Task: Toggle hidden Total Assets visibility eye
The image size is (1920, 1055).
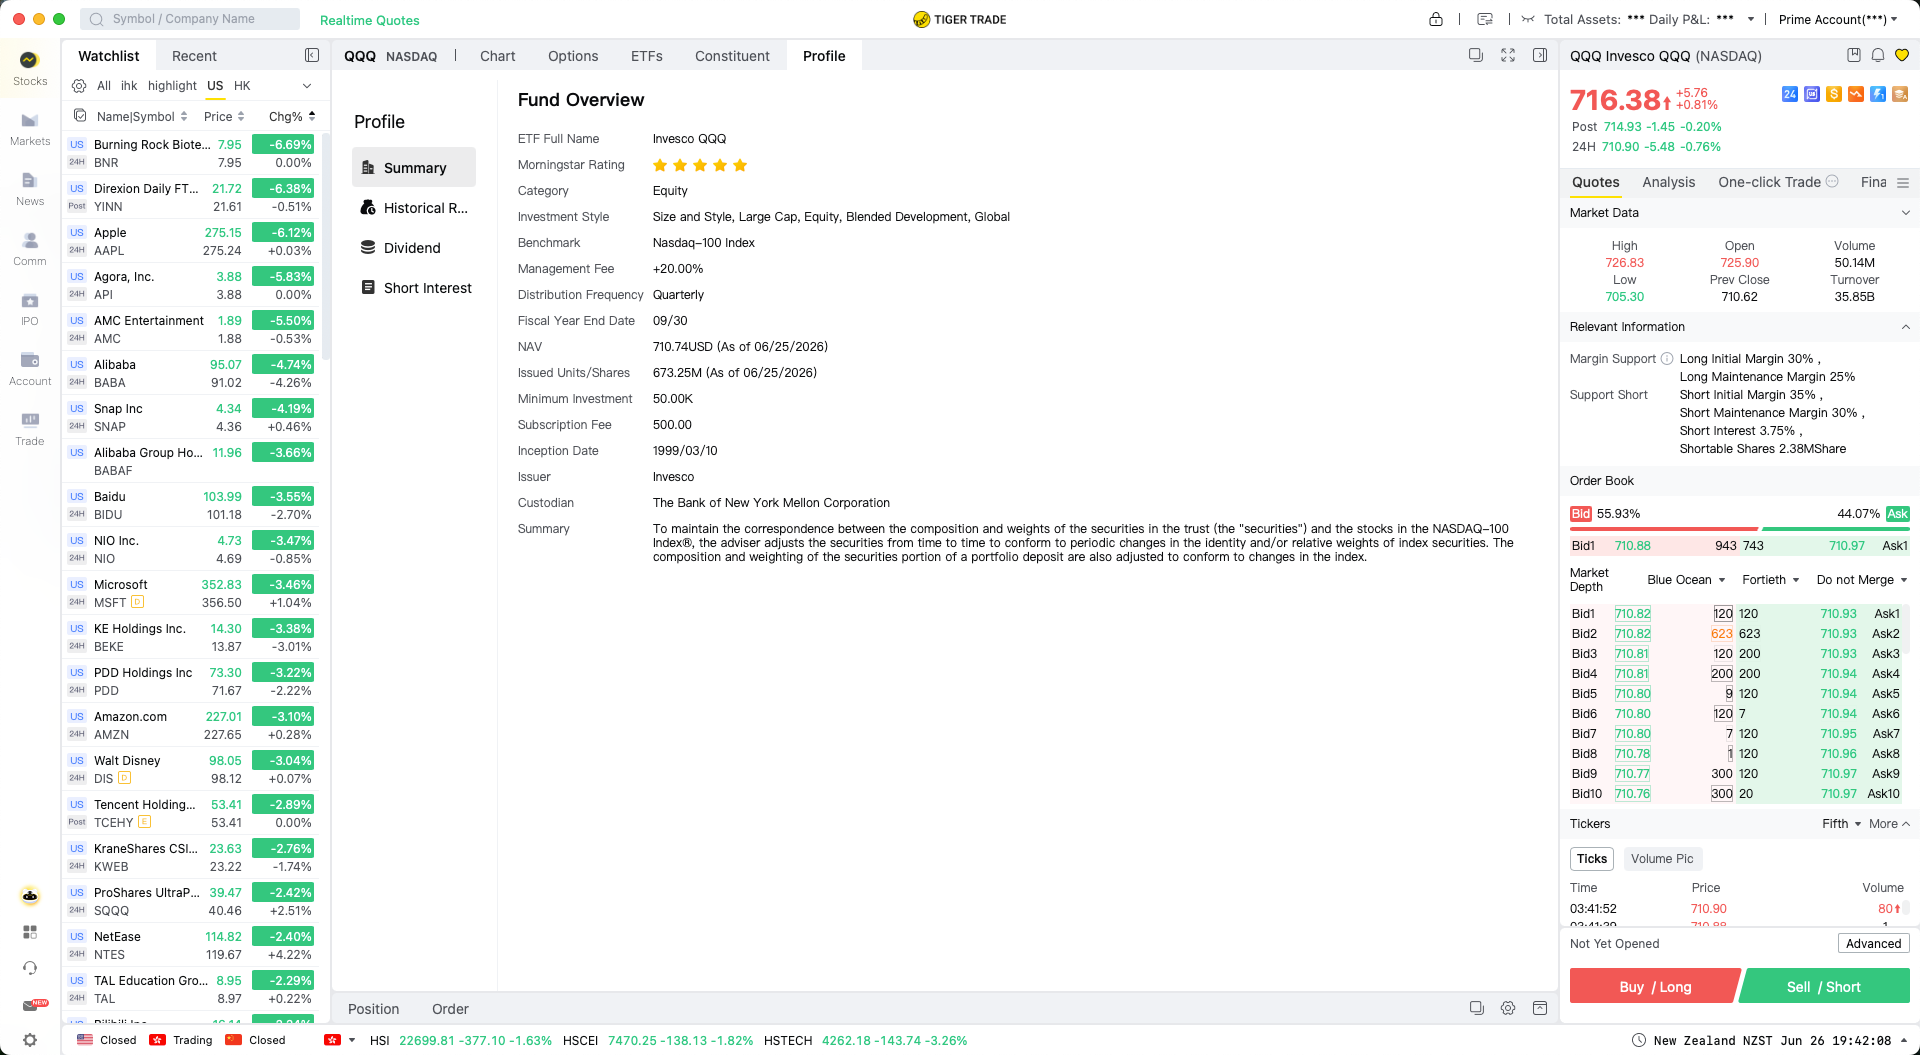Action: [x=1528, y=19]
